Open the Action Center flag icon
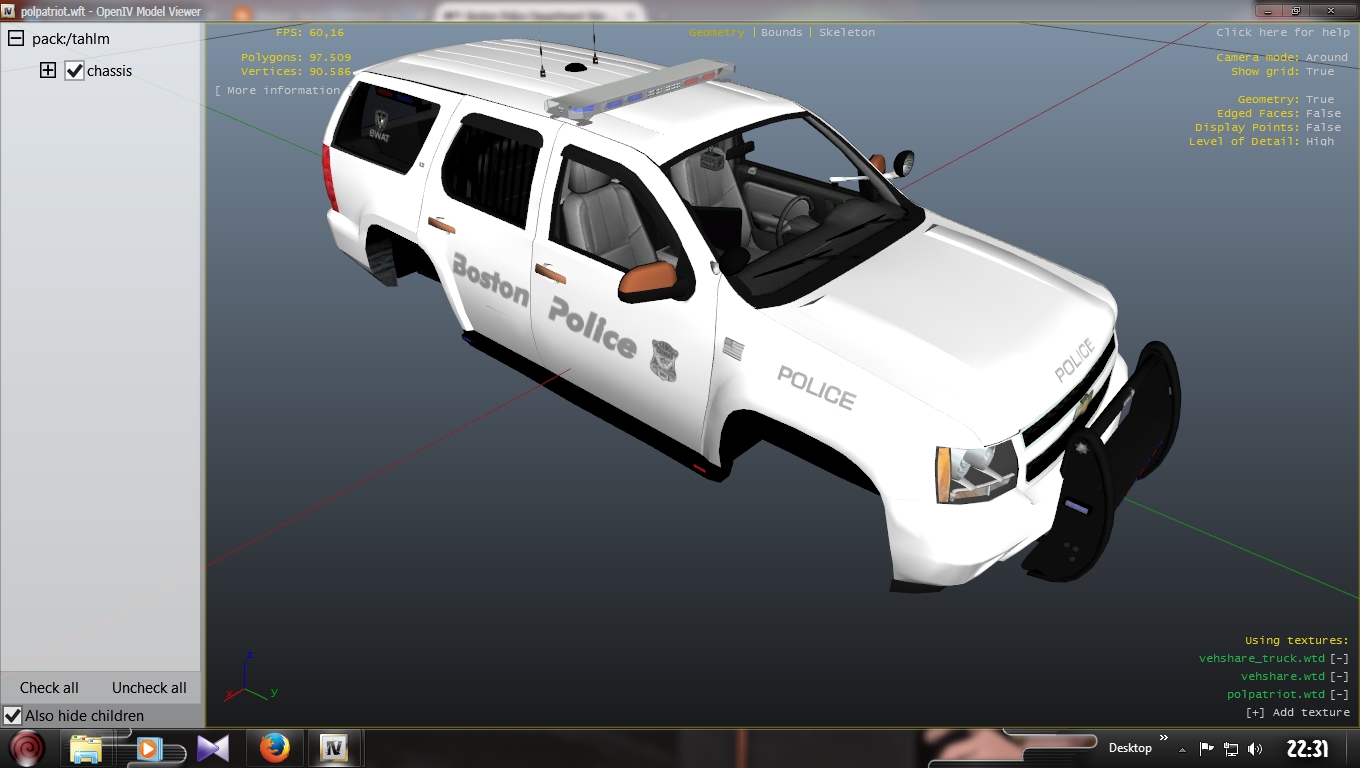Image resolution: width=1360 pixels, height=768 pixels. [1207, 749]
